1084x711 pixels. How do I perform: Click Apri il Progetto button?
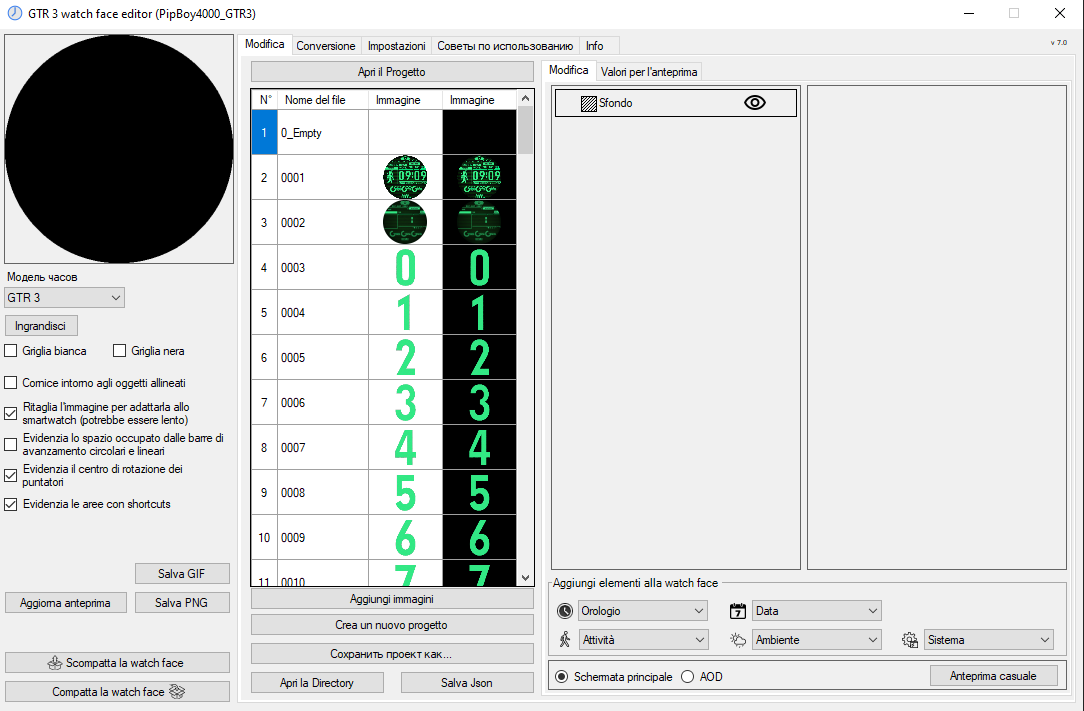coord(392,72)
